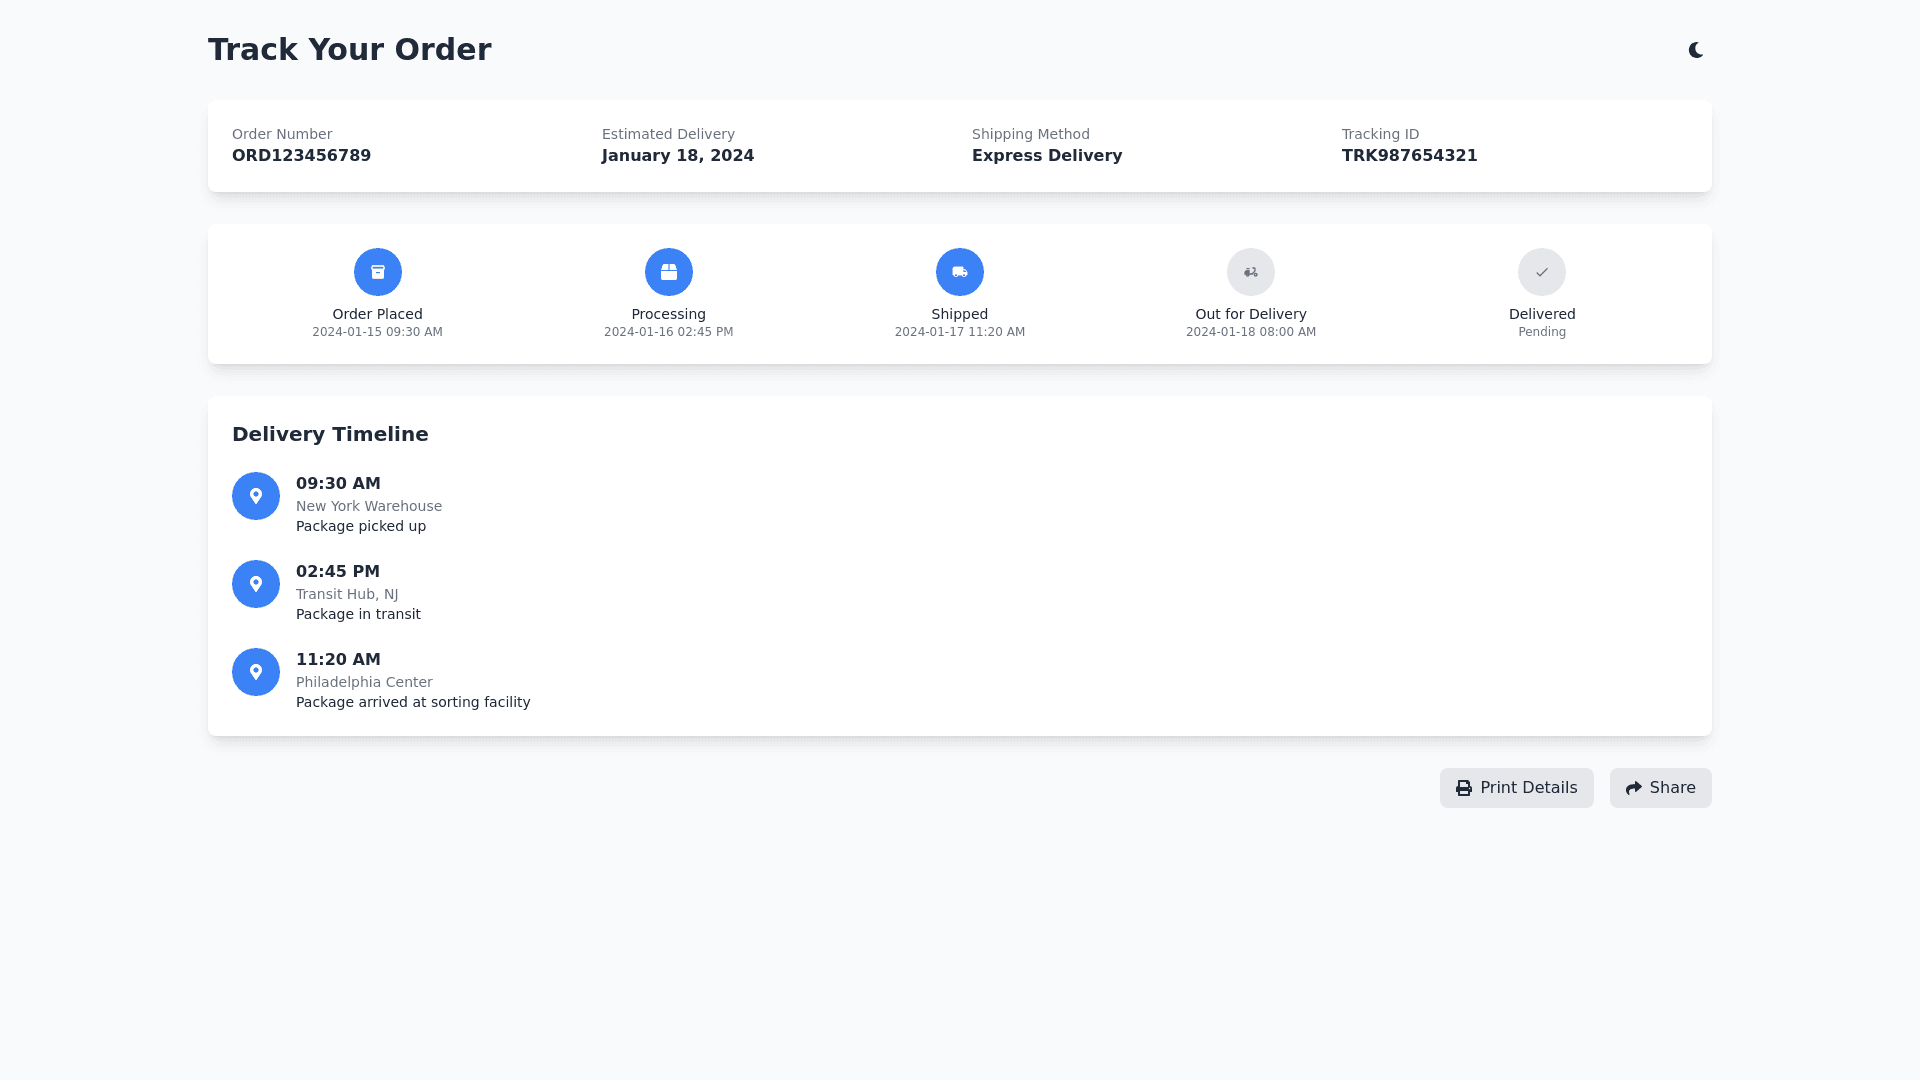Click the Transit Hub, NJ location pin
Viewport: 1920px width, 1080px height.
(x=256, y=584)
